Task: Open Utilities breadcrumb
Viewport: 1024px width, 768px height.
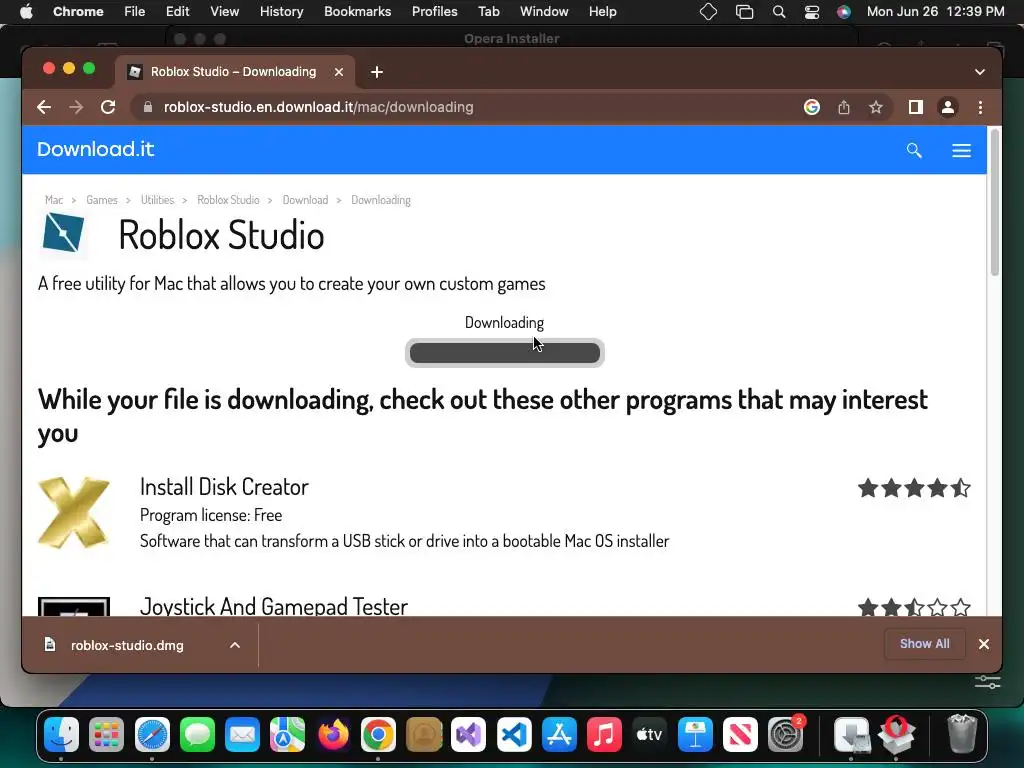Action: coord(157,200)
